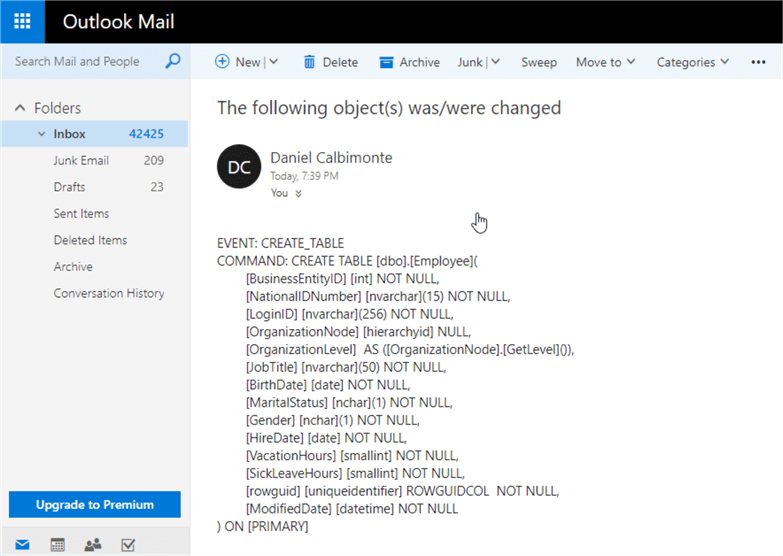The height and width of the screenshot is (556, 783).
Task: Open the Categories dropdown
Action: click(x=693, y=62)
